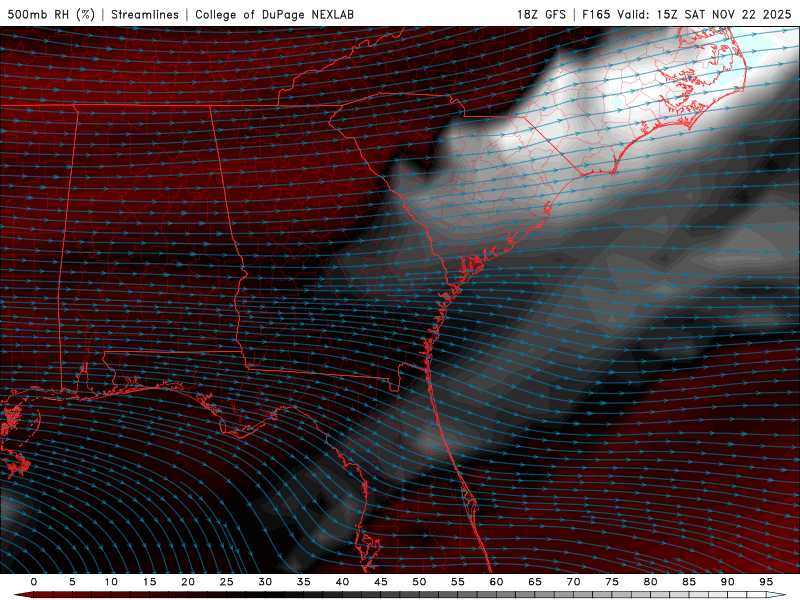Click the 'College of DuPage NEXLAB' text
The image size is (800, 600).
pos(274,14)
